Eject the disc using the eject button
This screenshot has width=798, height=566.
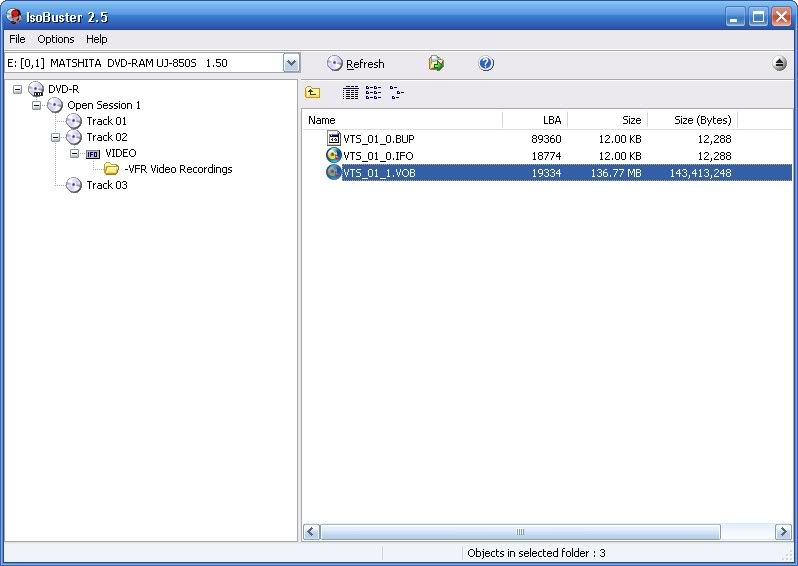pos(779,63)
